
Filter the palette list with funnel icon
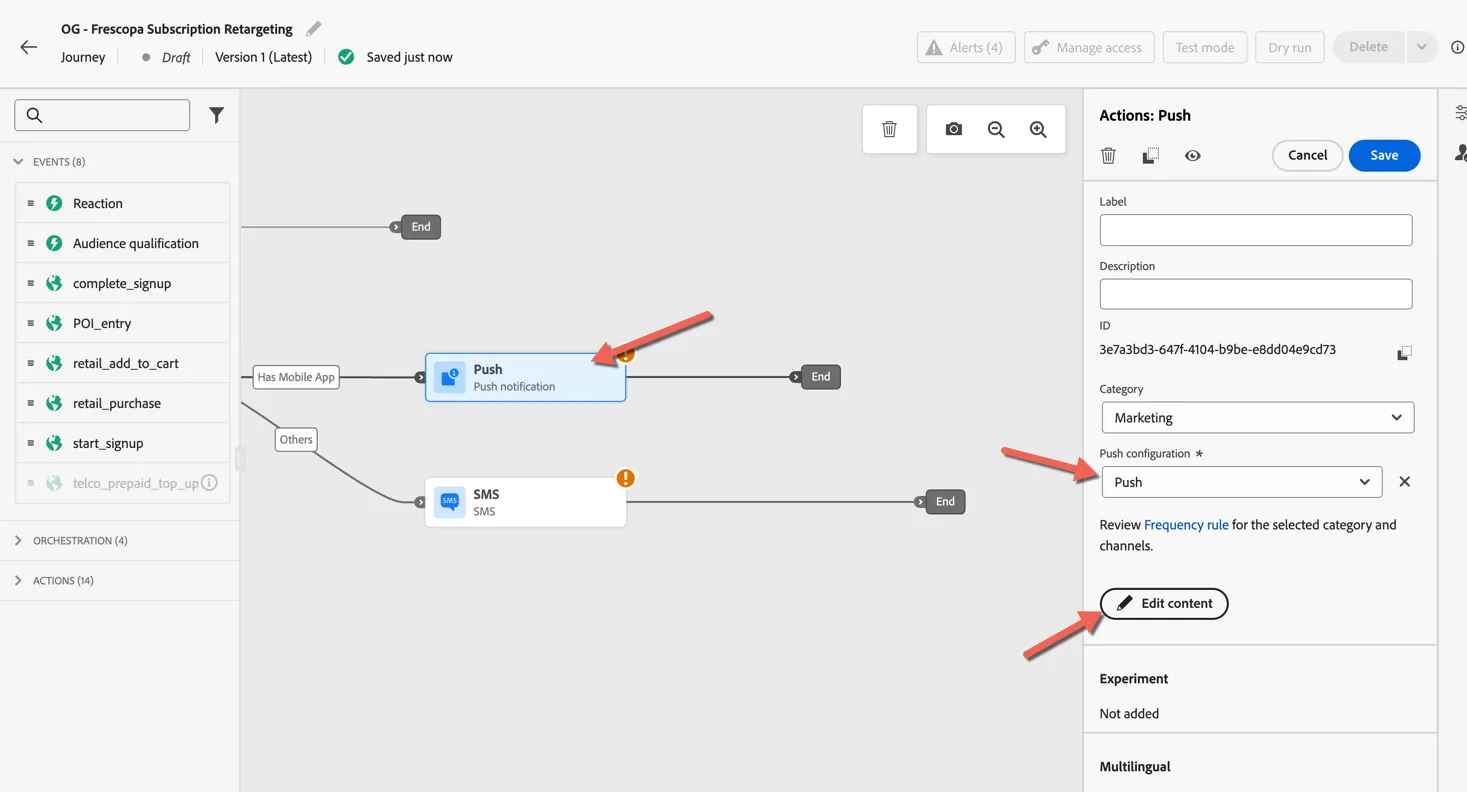point(216,115)
